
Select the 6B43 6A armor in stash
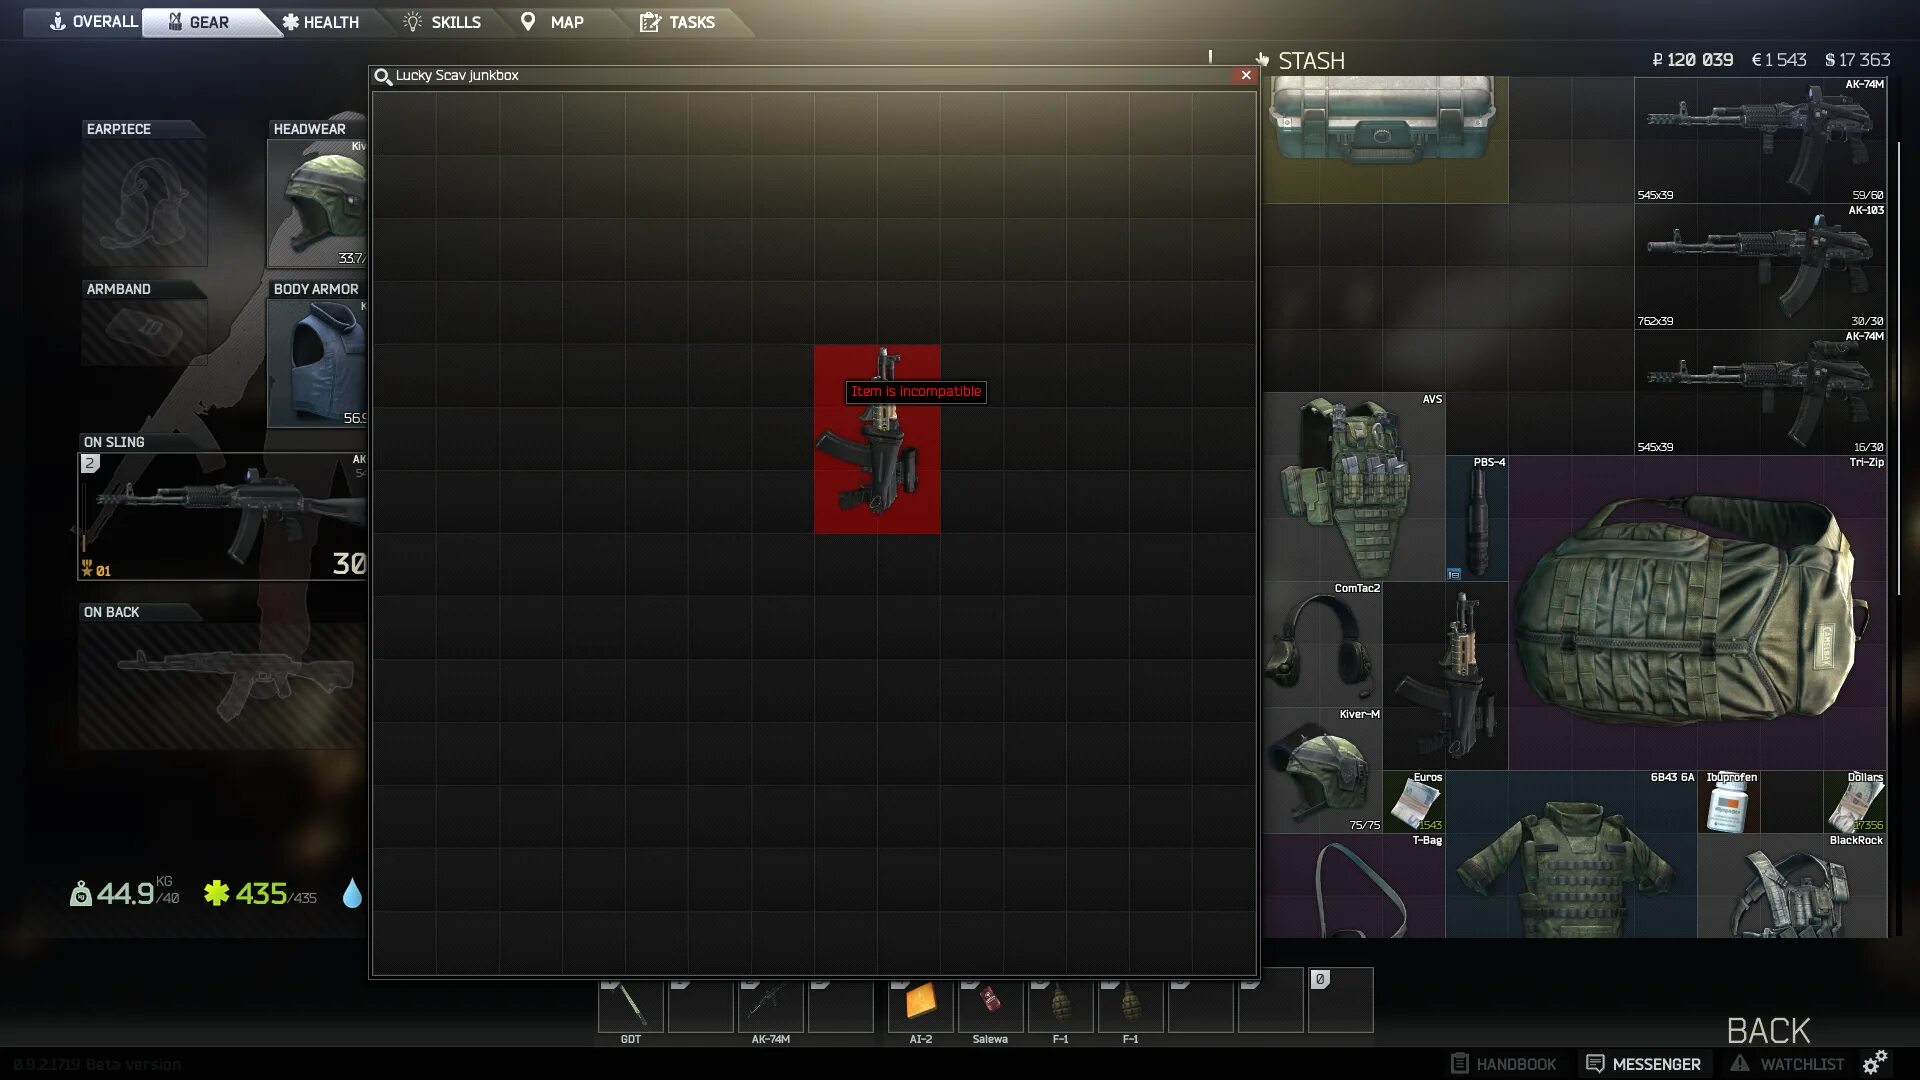1571,854
